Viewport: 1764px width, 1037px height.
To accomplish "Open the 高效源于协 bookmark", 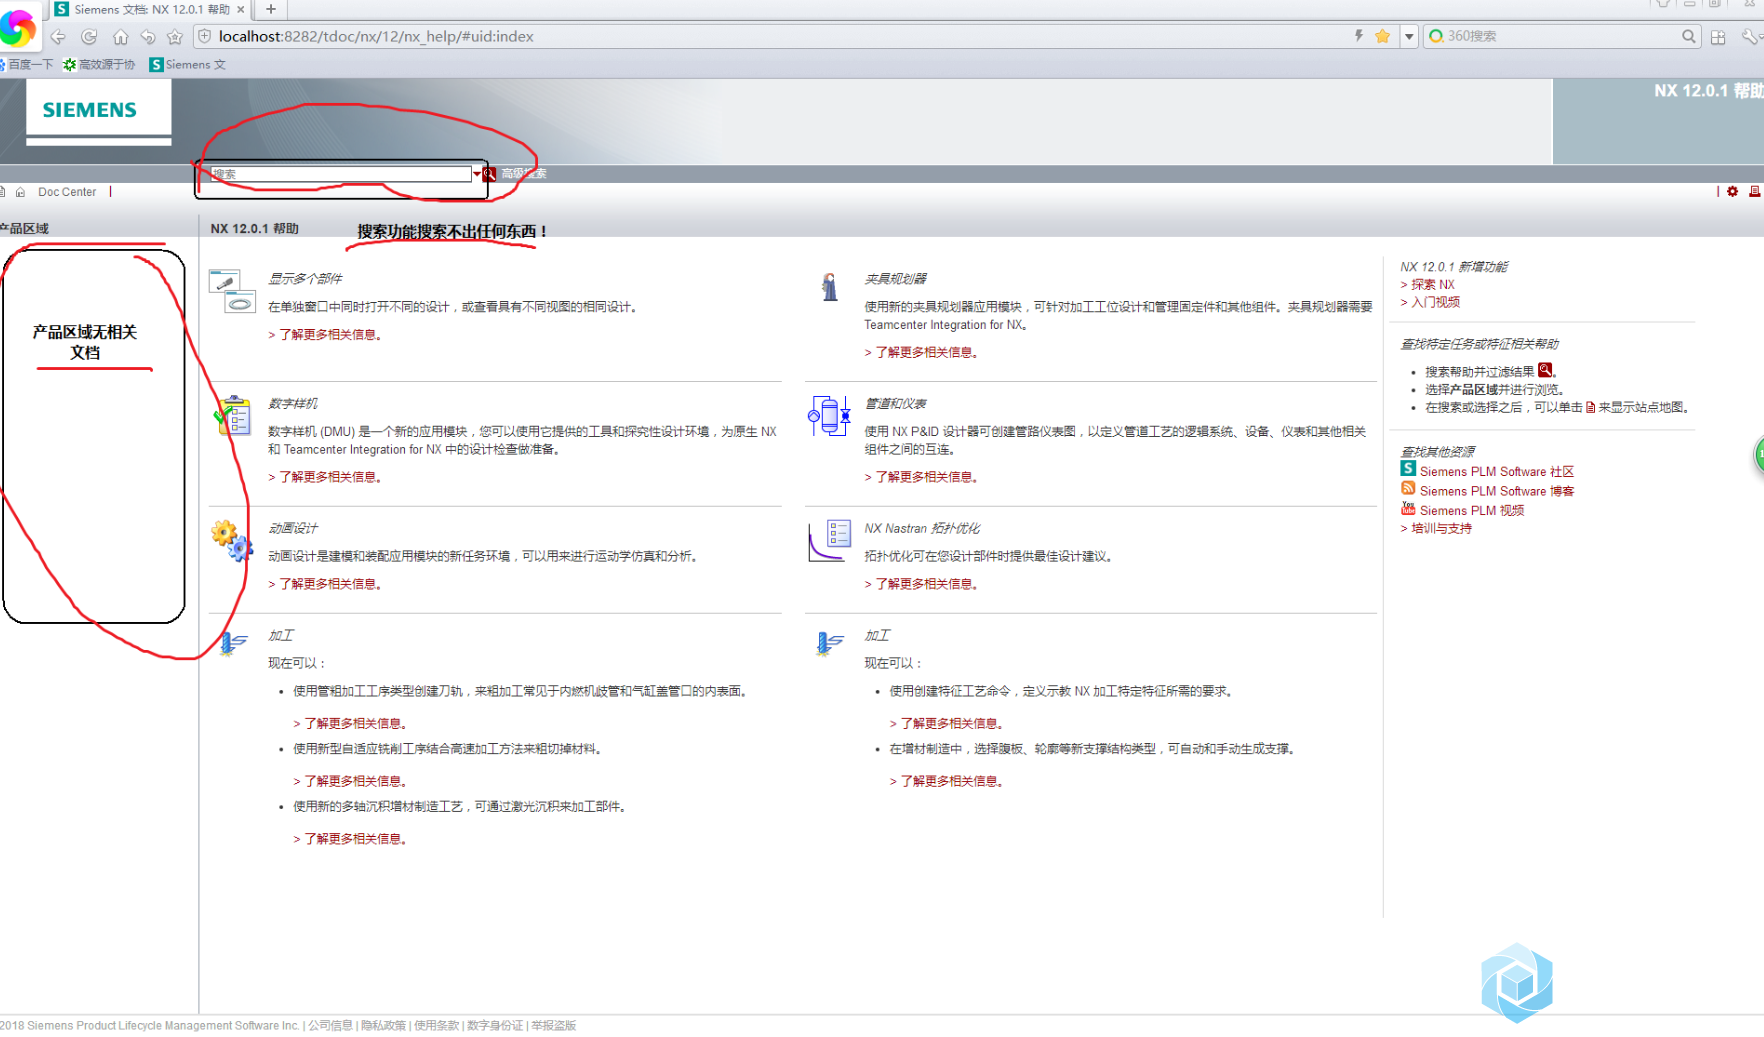I will 99,64.
